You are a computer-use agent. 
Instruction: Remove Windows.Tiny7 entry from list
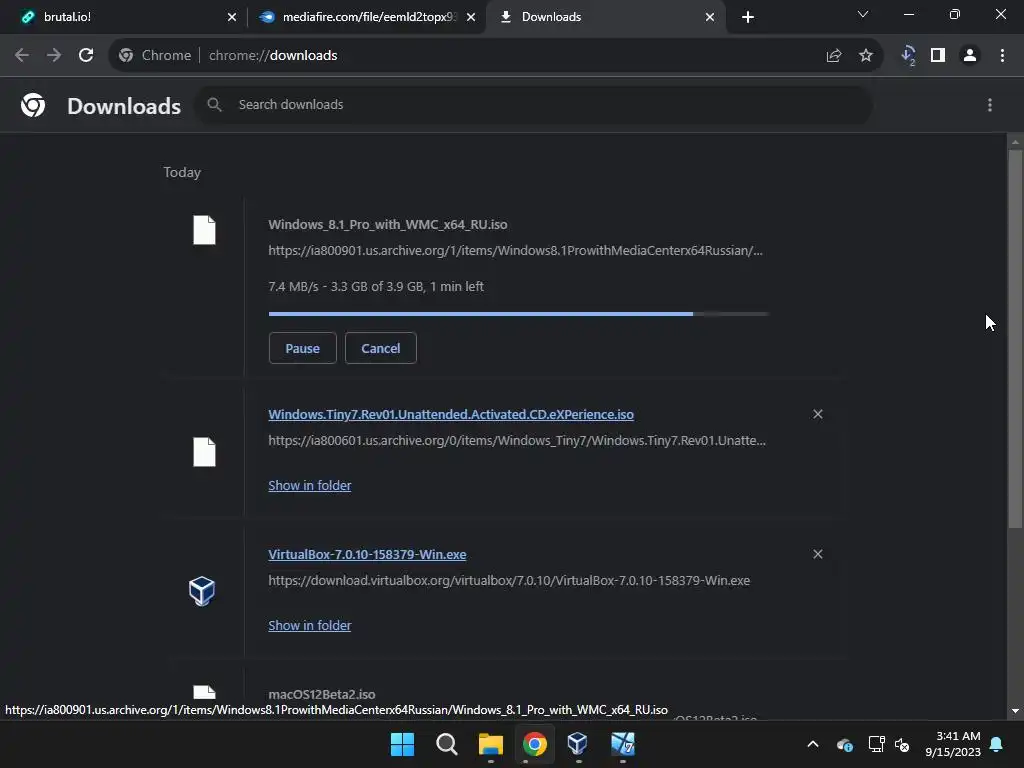[818, 414]
